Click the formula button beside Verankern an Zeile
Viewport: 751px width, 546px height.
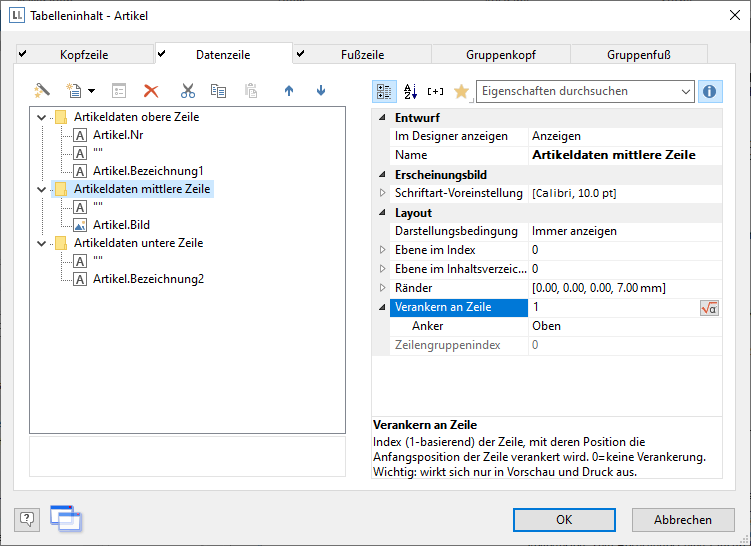pyautogui.click(x=709, y=308)
